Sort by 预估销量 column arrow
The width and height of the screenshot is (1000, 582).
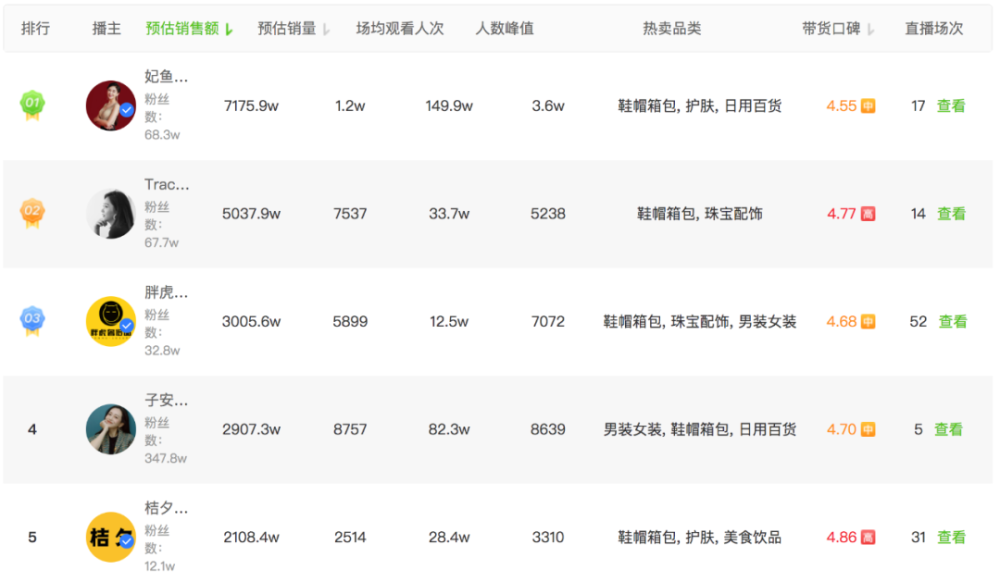[326, 29]
